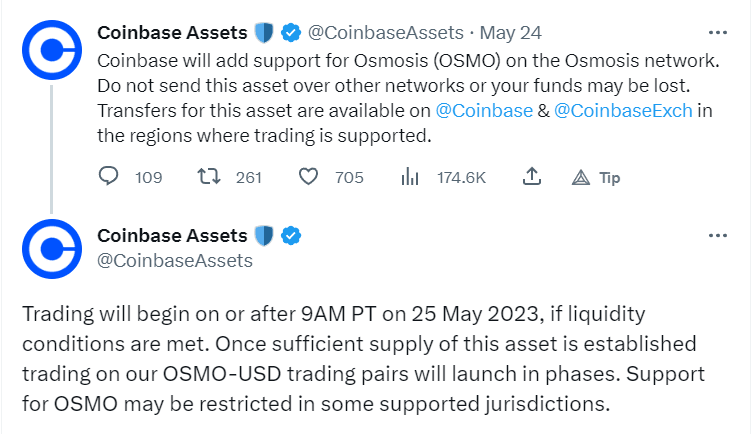
Task: Open more options menu of first tweet
Action: click(x=717, y=33)
